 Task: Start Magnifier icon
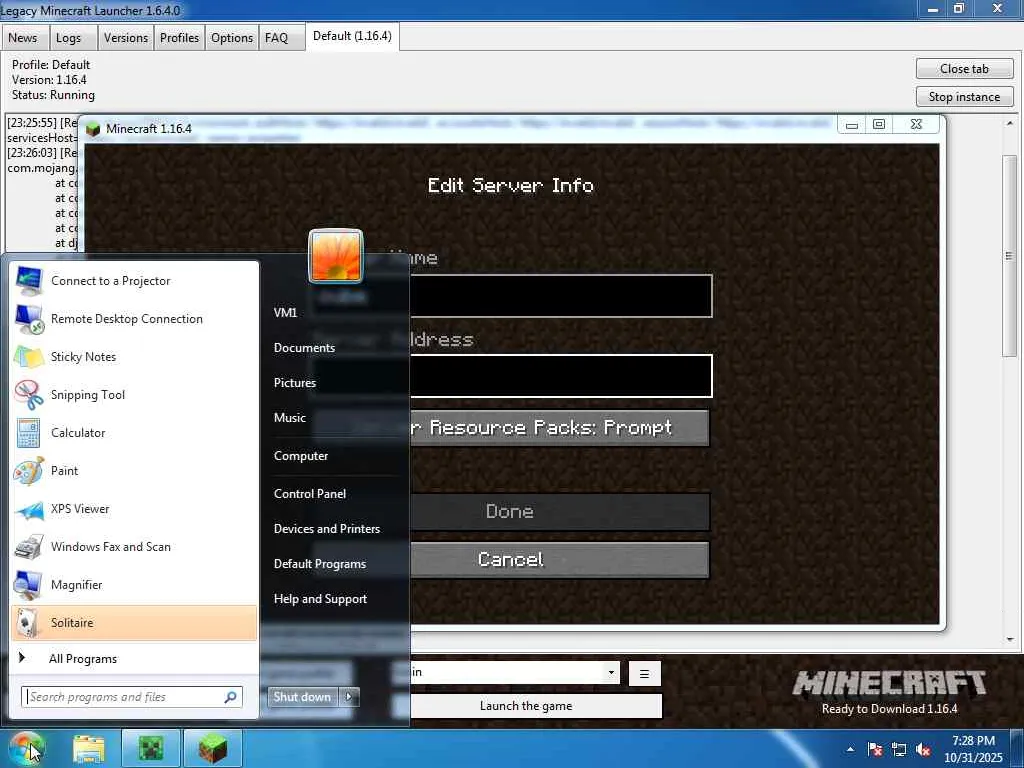click(29, 584)
